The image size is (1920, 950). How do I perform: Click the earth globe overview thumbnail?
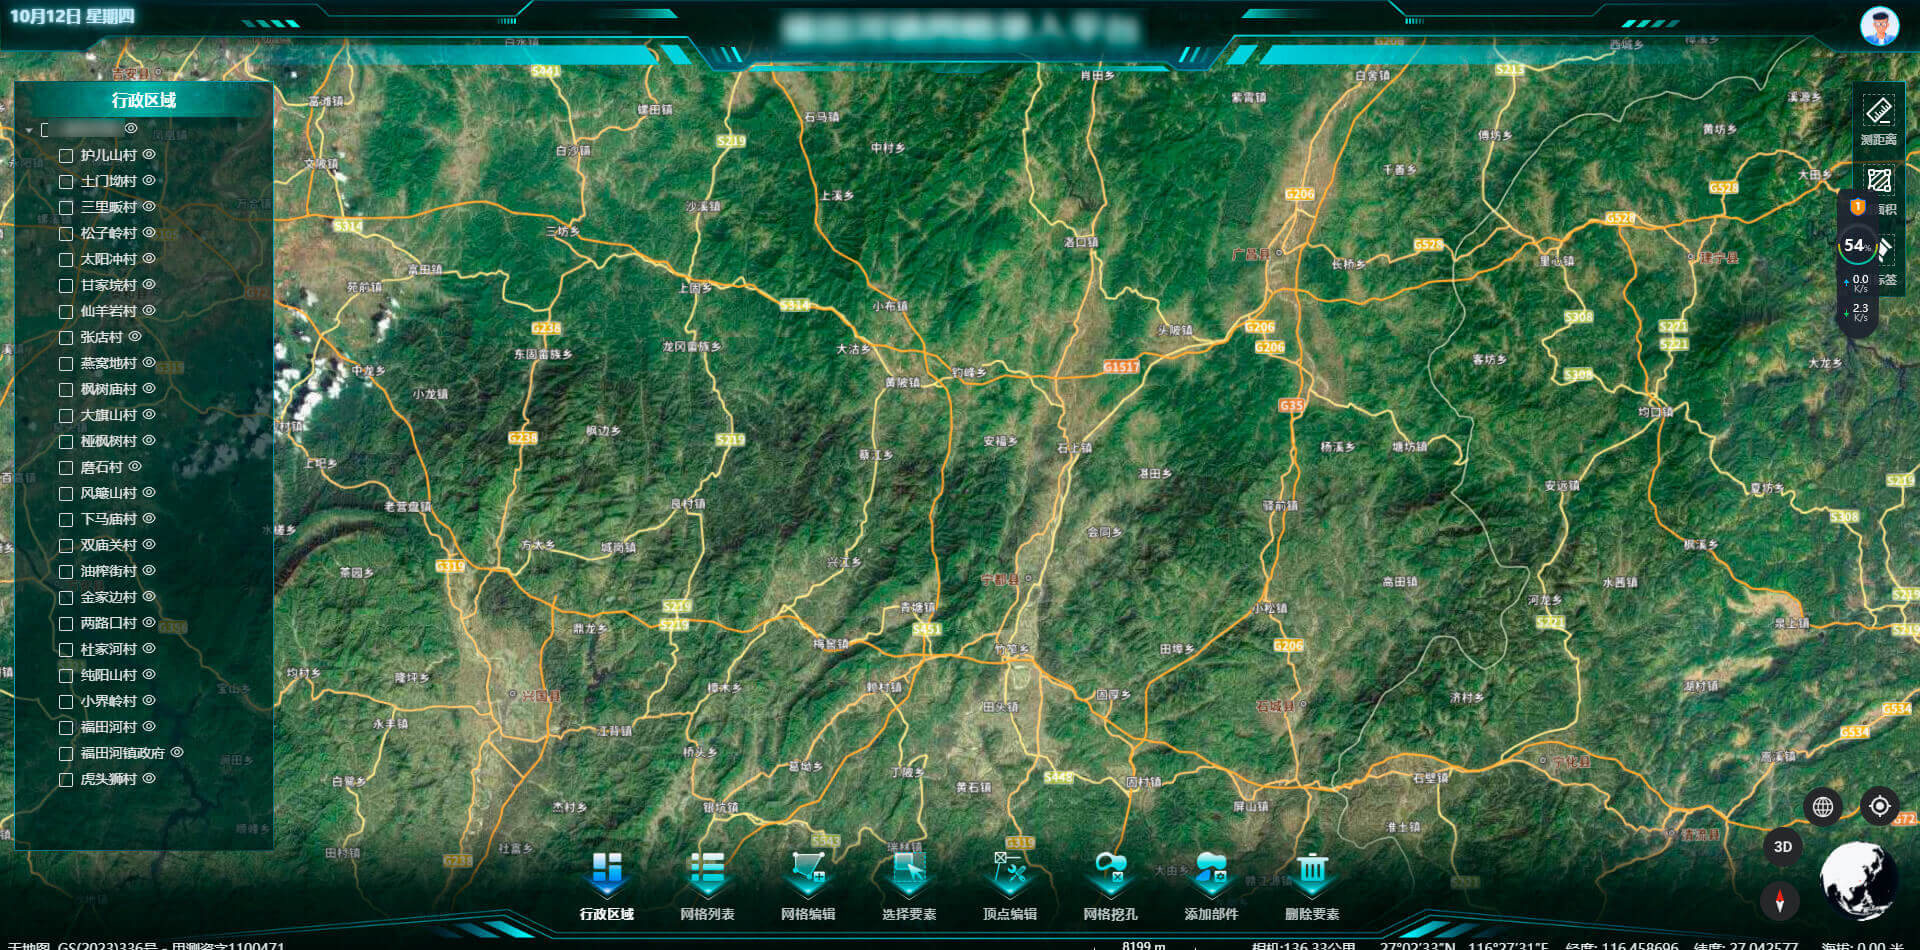[1858, 880]
